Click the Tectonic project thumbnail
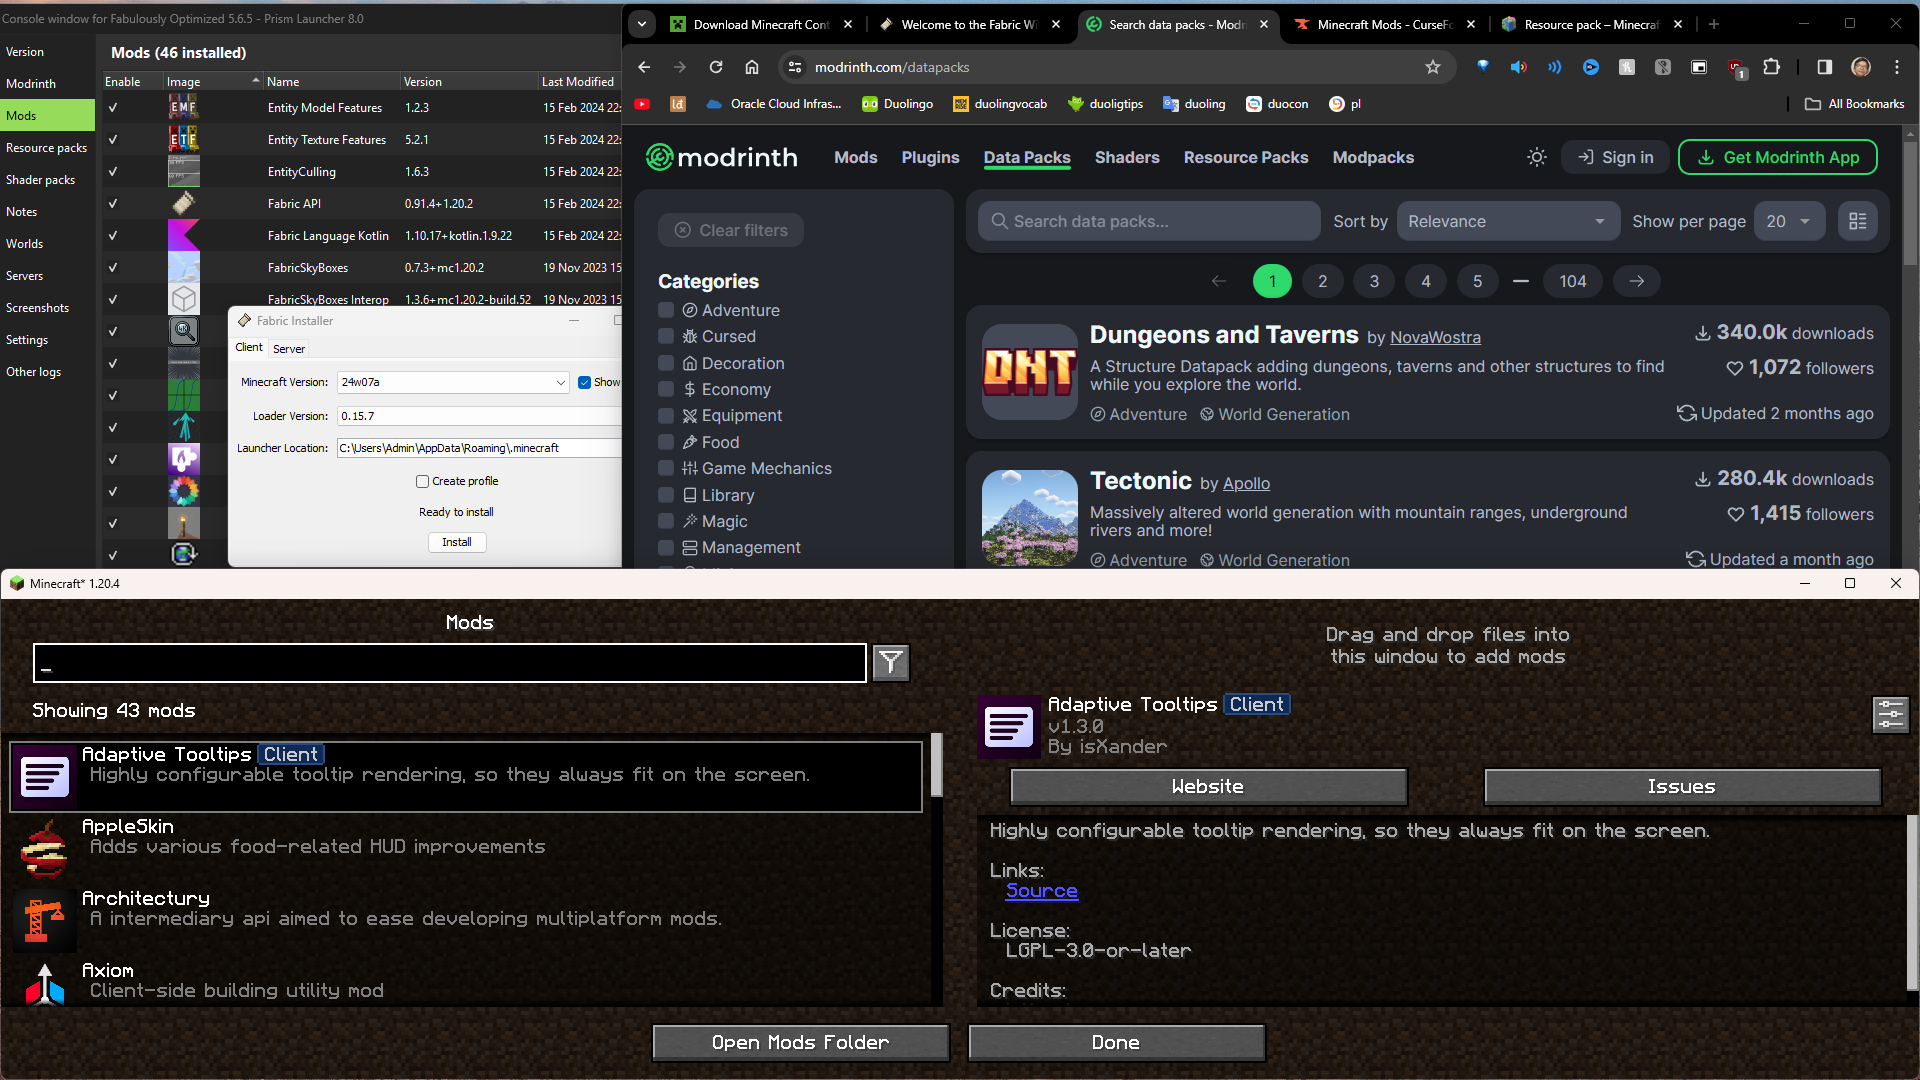Image resolution: width=1920 pixels, height=1080 pixels. click(x=1030, y=518)
